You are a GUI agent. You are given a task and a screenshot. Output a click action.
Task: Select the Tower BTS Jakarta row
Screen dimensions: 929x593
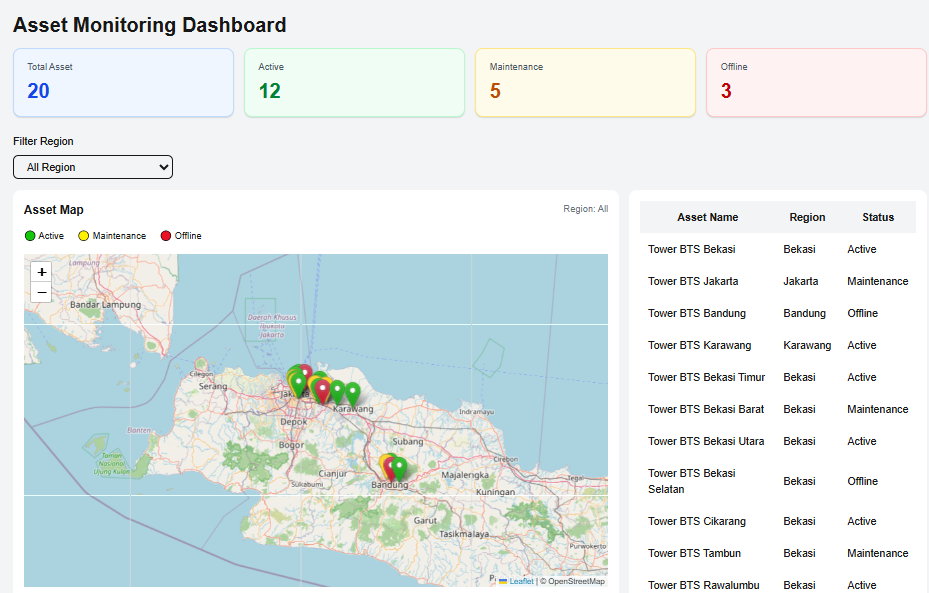[x=778, y=281]
